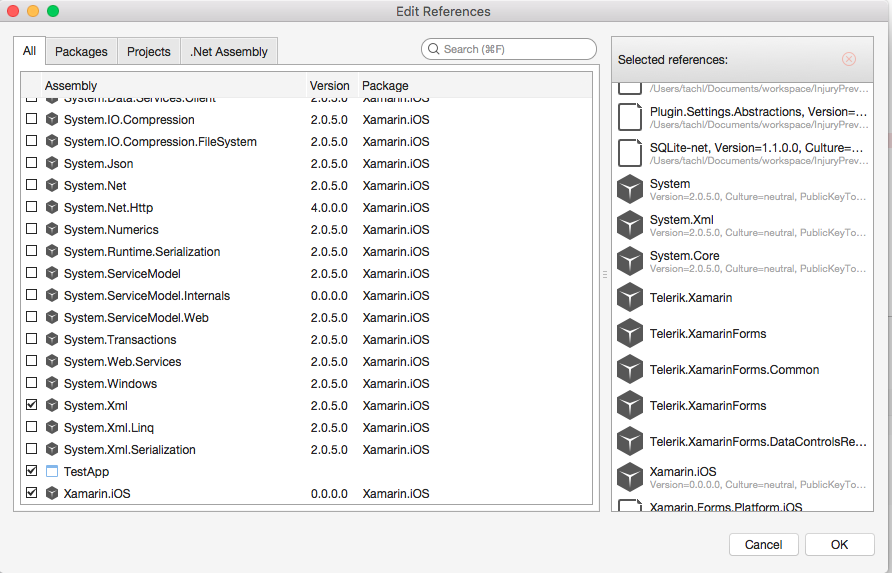
Task: Click the Telerik.Xamarin package icon
Action: coord(630,297)
